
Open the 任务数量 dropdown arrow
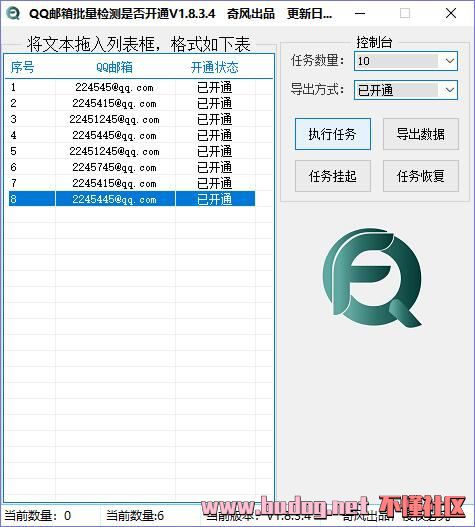tap(449, 61)
